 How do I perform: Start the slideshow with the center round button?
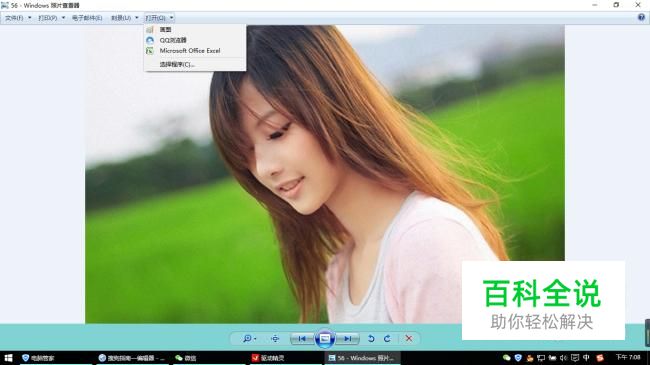pos(325,339)
